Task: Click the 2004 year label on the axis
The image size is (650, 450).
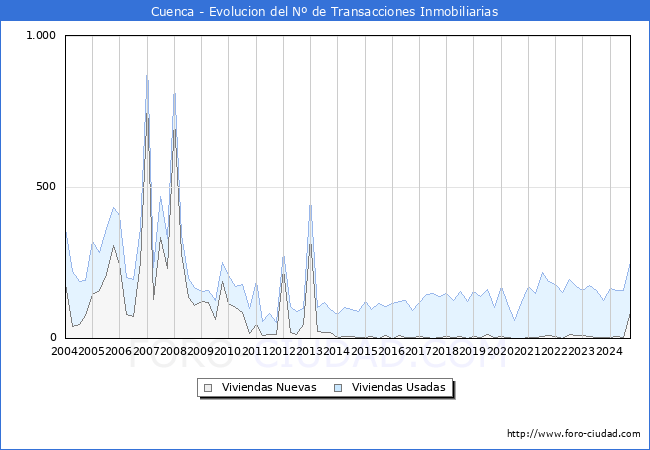Action: 64,351
